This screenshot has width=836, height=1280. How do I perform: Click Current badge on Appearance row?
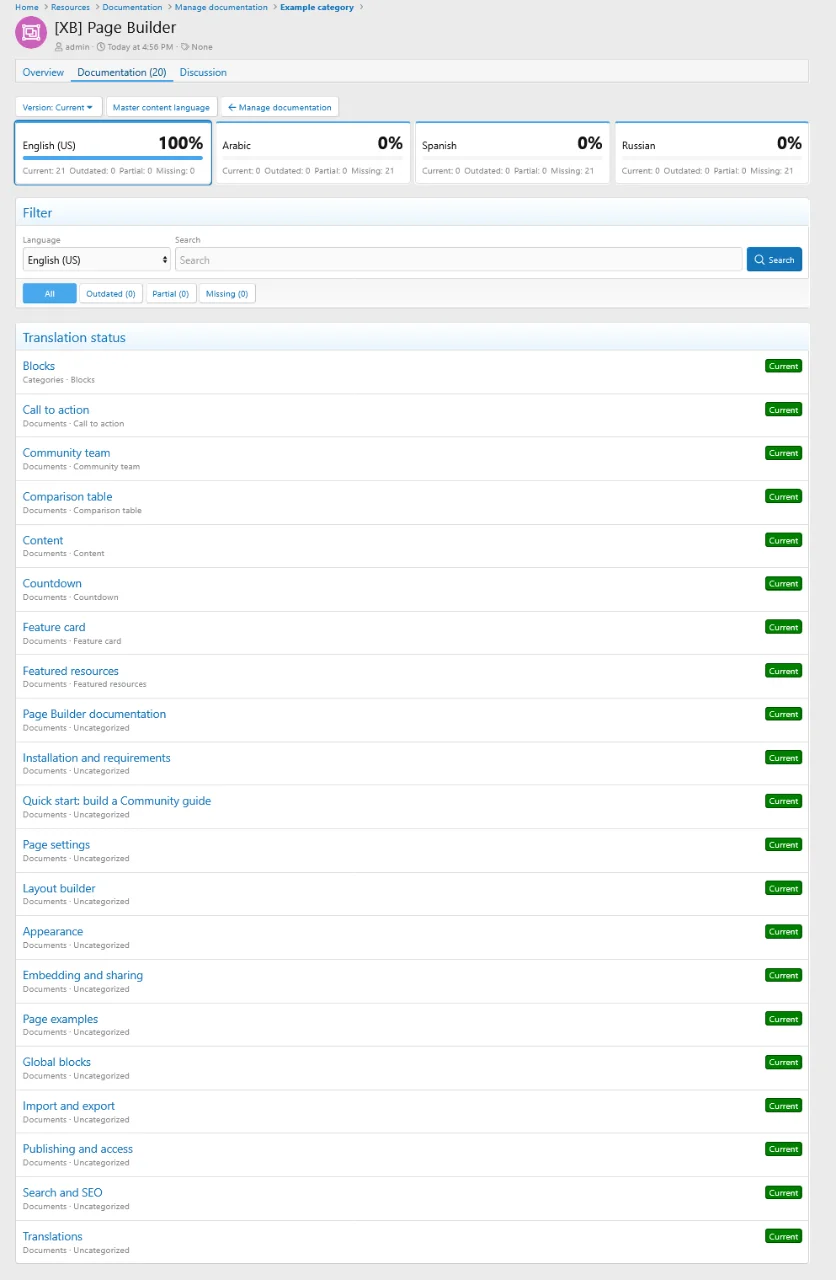[783, 932]
